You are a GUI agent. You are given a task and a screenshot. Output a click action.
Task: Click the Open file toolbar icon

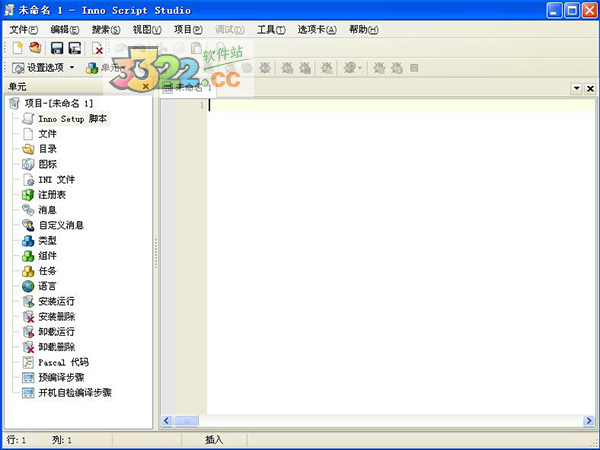coord(35,48)
